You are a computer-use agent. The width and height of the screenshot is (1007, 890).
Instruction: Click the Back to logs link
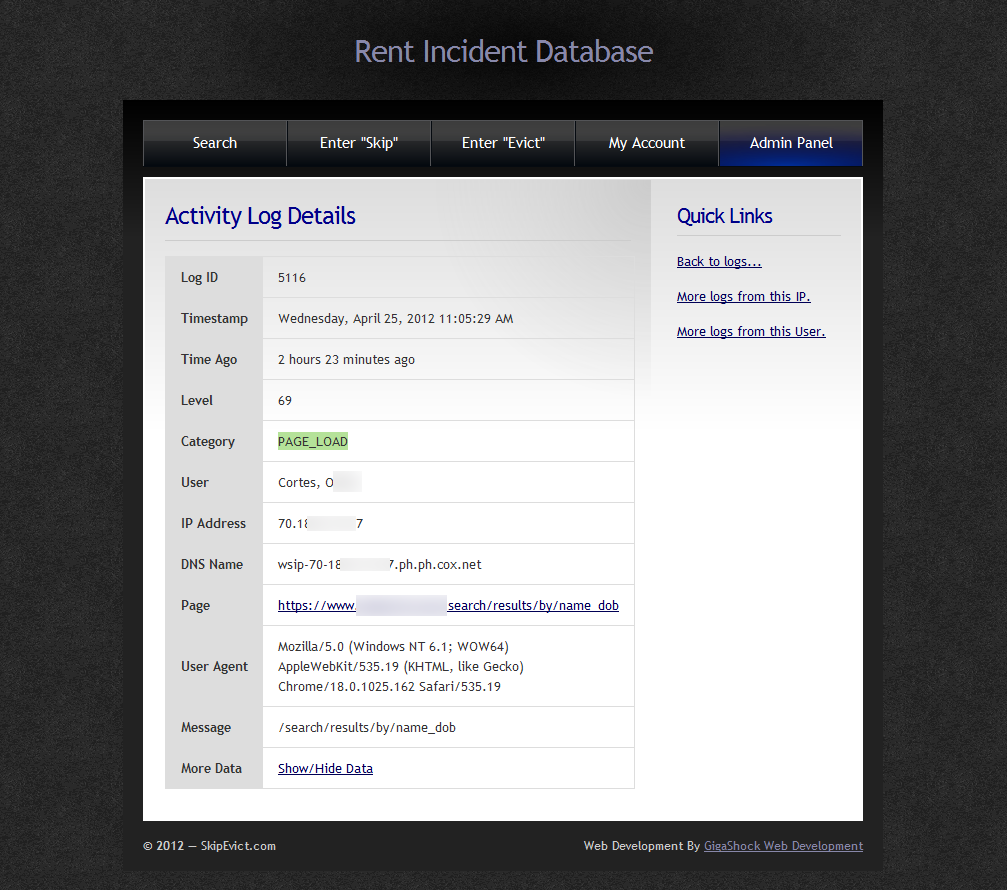pyautogui.click(x=719, y=261)
